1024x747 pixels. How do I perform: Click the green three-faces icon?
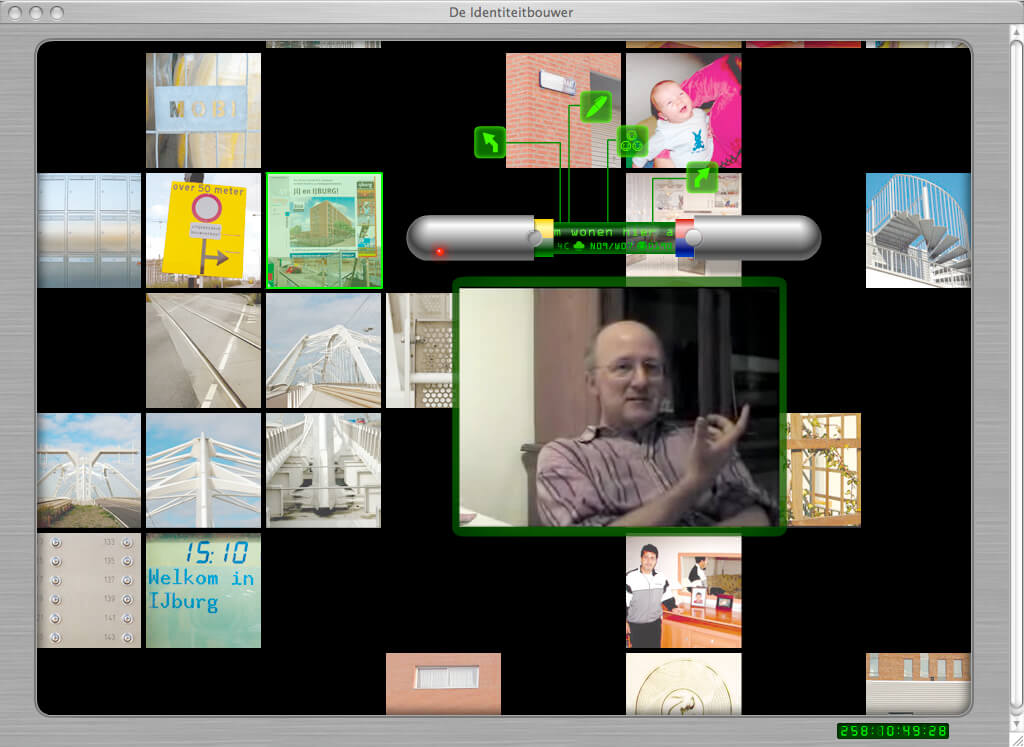click(x=632, y=142)
